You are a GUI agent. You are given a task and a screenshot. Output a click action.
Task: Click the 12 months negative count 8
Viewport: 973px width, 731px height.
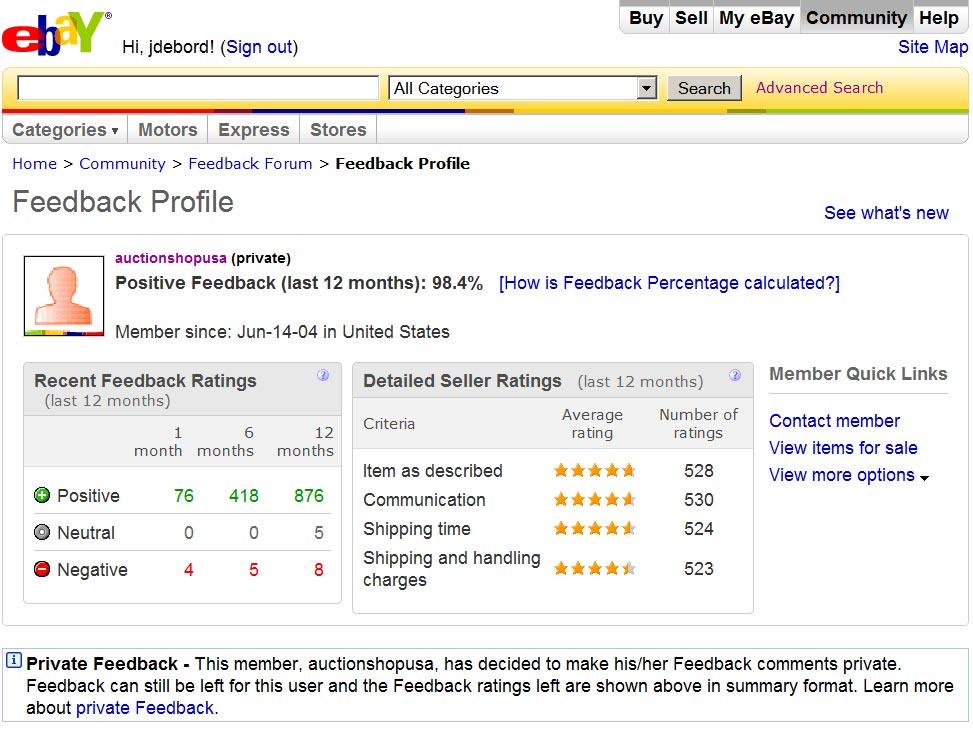(x=319, y=570)
